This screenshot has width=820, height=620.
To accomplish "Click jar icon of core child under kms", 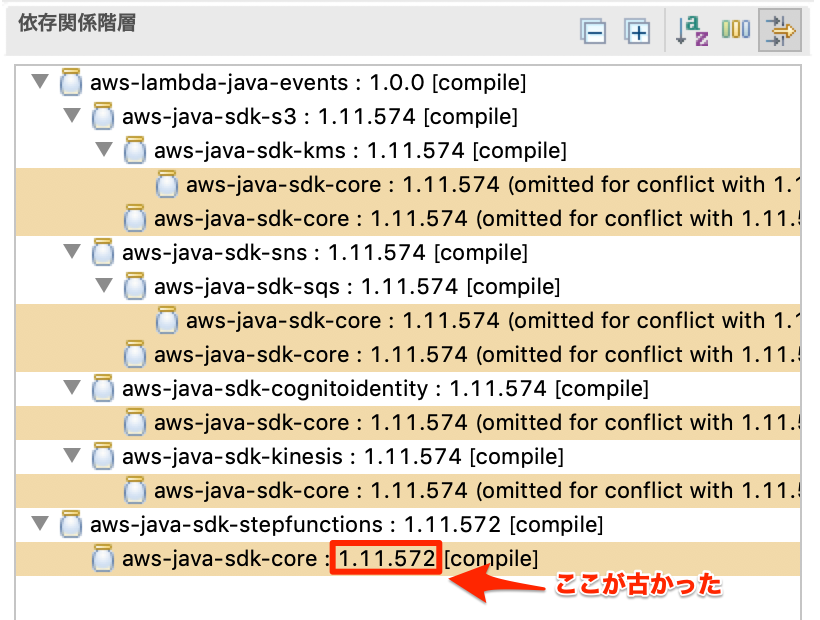I will point(167,184).
